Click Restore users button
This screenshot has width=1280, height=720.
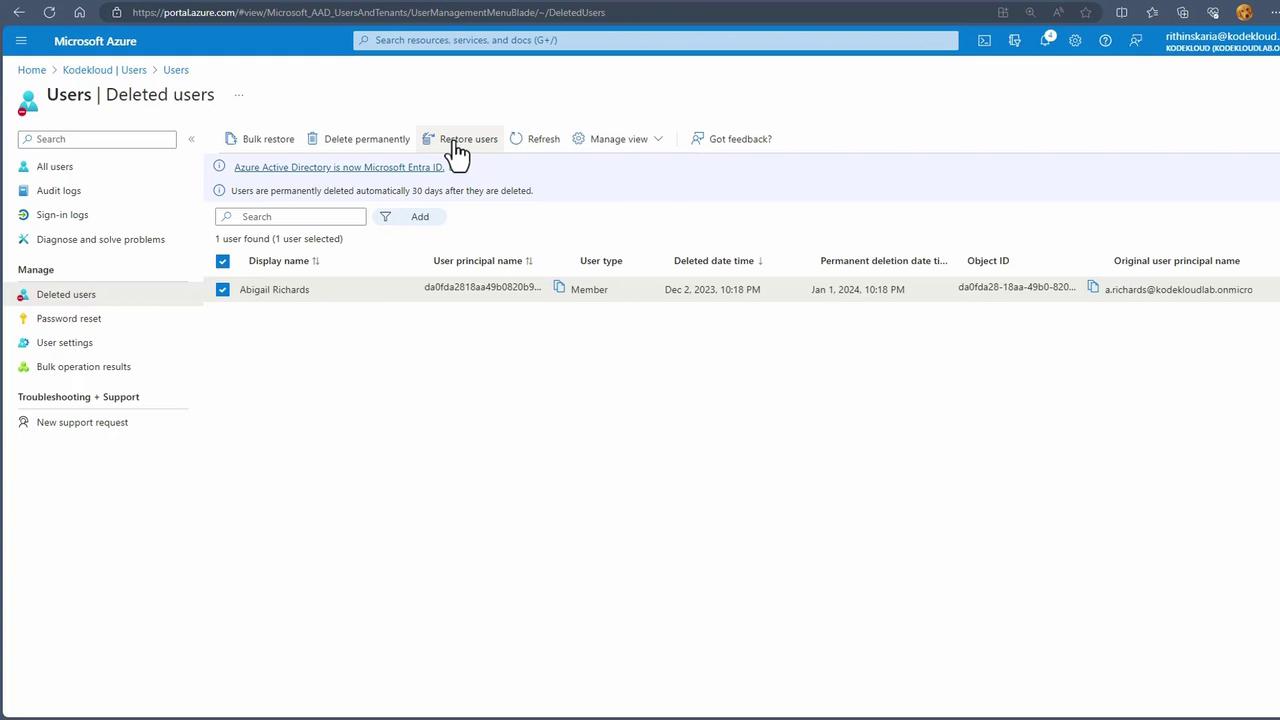tap(460, 139)
